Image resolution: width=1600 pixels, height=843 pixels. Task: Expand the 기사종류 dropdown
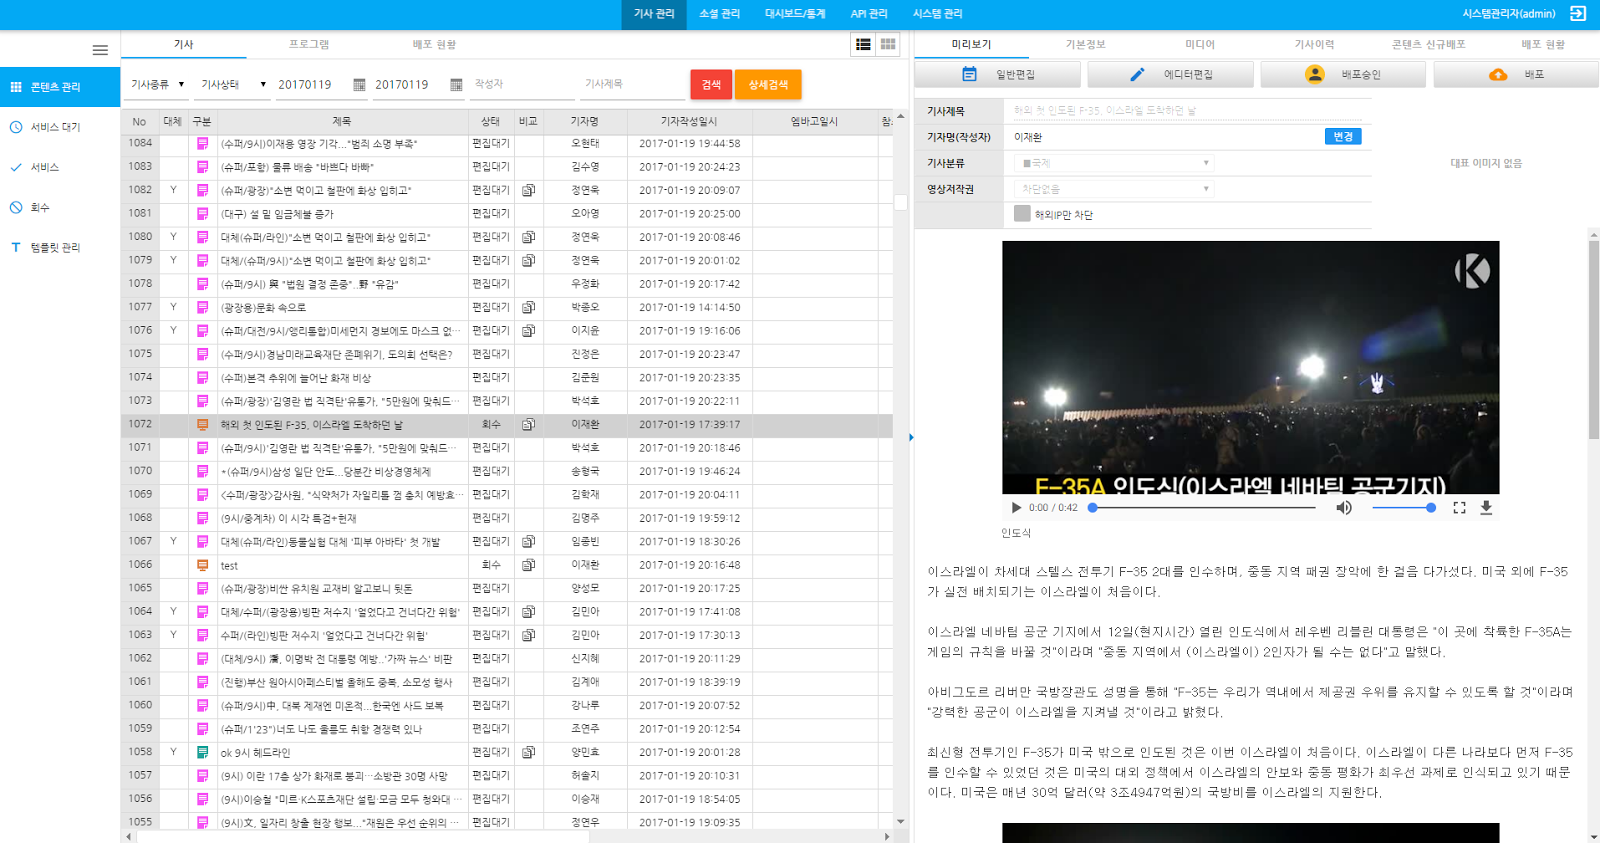[x=158, y=85]
